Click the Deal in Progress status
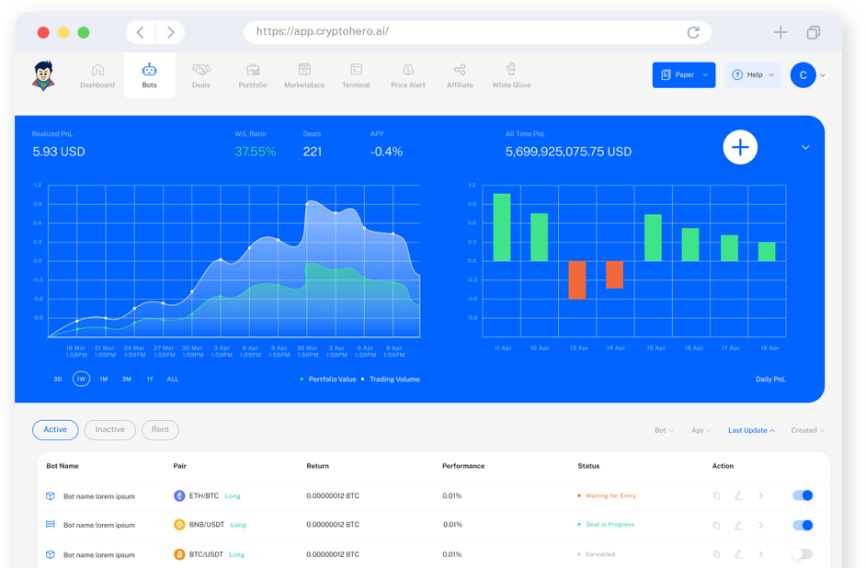The width and height of the screenshot is (866, 568). [606, 524]
